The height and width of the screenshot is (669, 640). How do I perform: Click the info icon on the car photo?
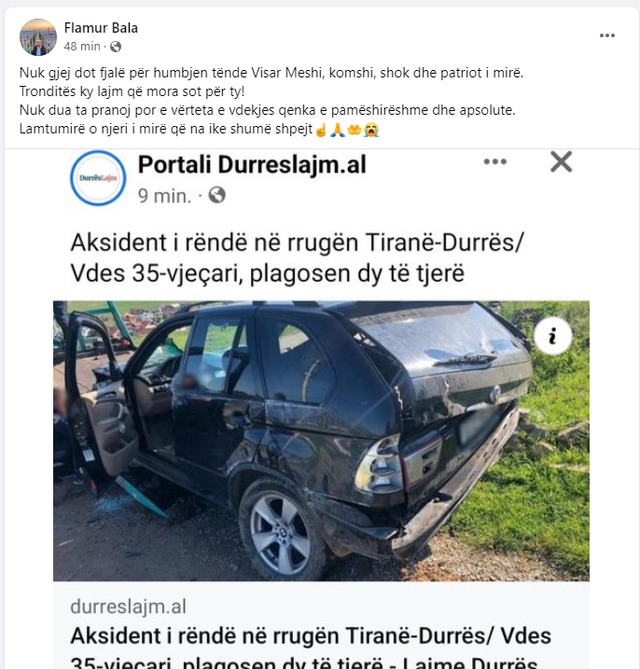[x=553, y=336]
